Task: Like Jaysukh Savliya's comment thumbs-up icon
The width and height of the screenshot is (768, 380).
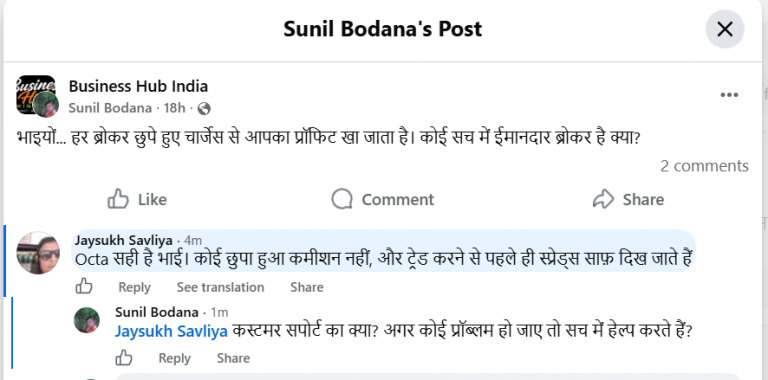Action: click(x=84, y=286)
